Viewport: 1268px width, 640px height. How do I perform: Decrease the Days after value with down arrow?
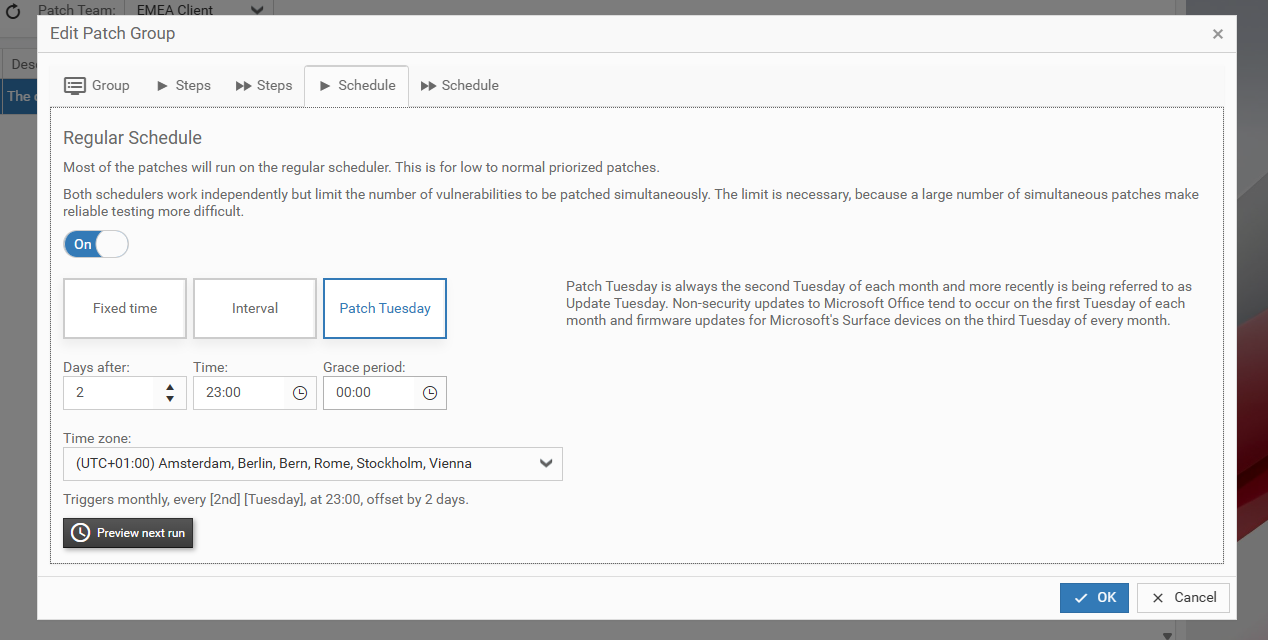170,399
